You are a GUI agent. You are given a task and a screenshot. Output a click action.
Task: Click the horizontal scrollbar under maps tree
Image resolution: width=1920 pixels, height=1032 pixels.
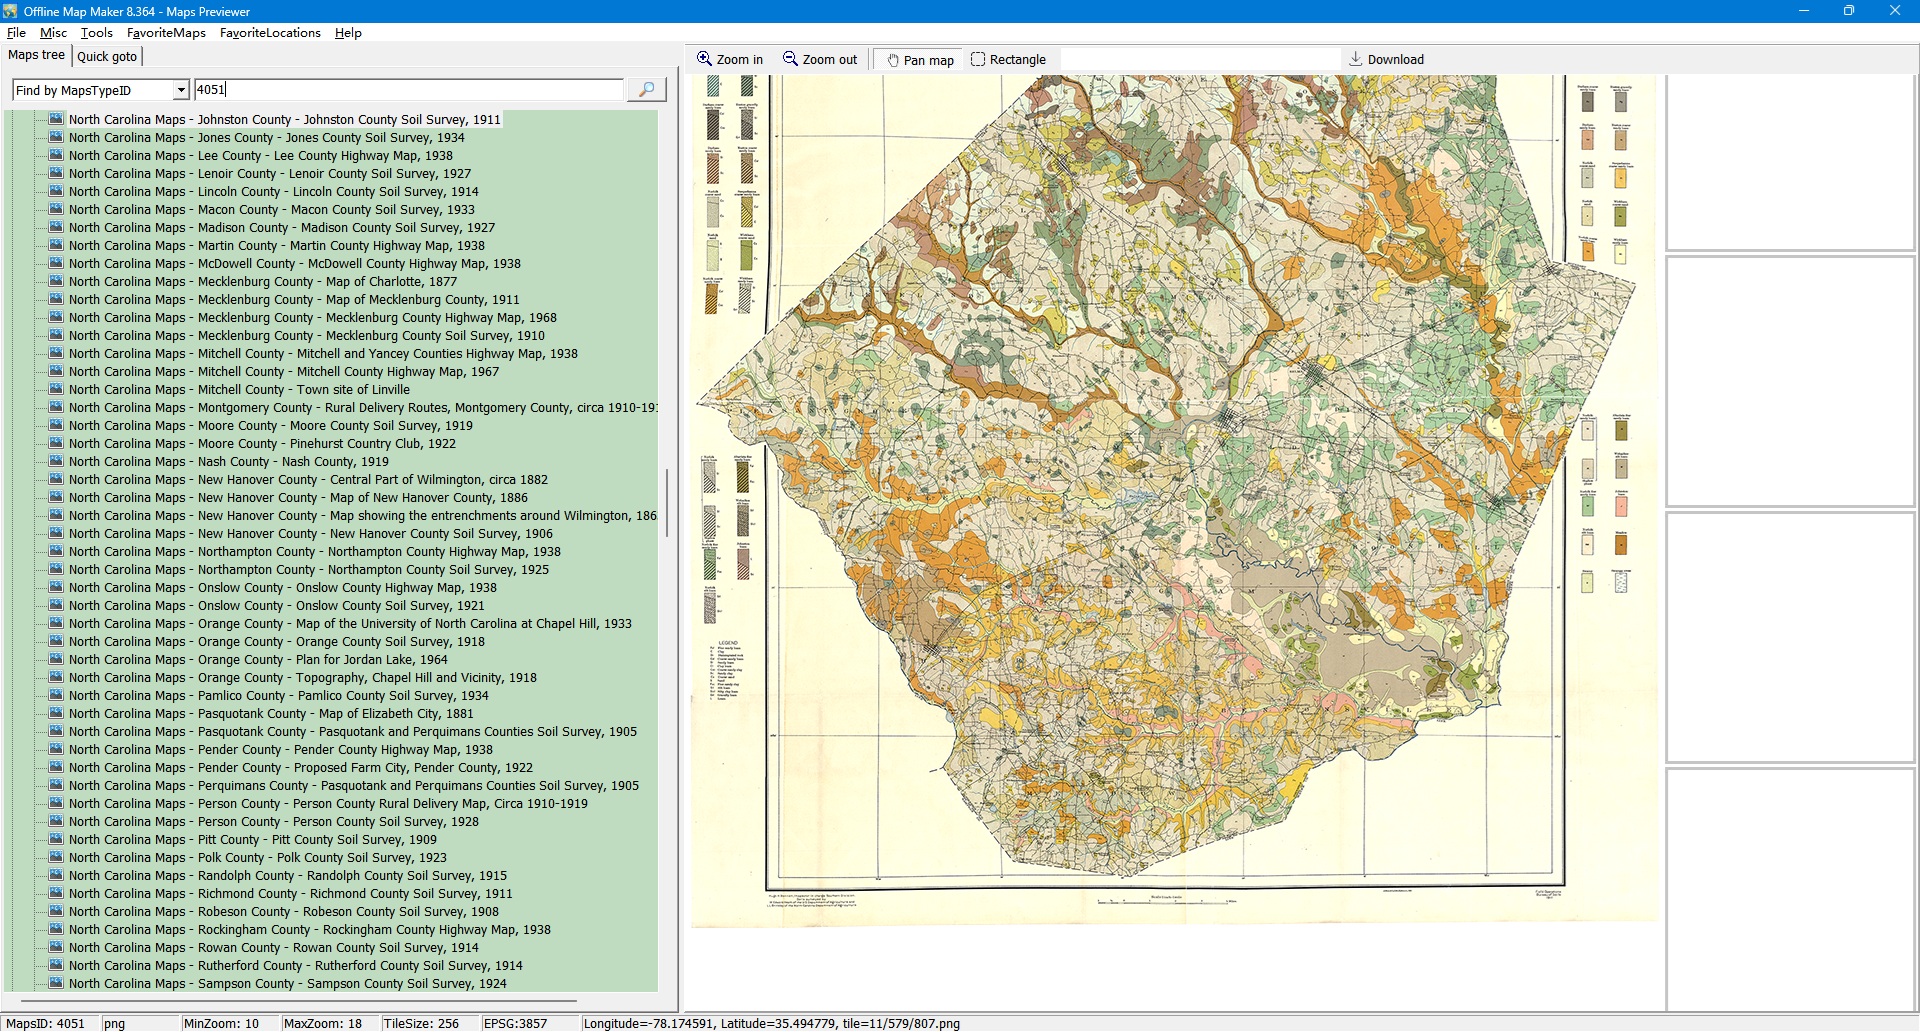(298, 1000)
